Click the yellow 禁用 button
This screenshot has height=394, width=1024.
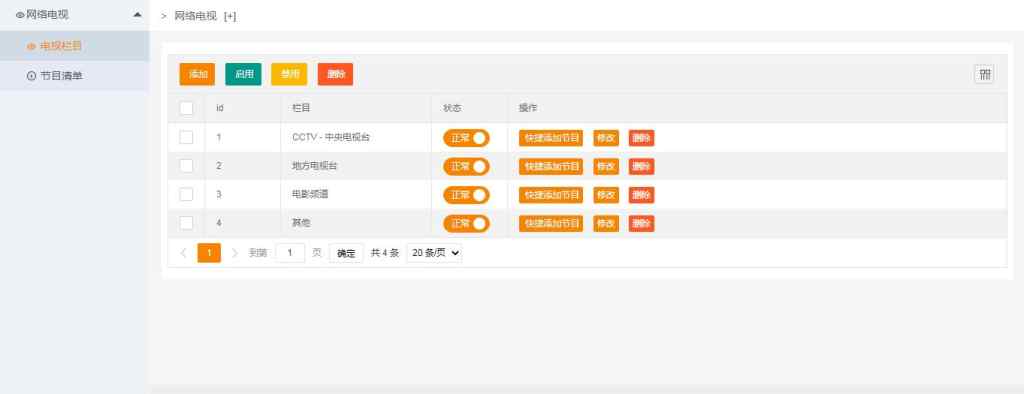[x=289, y=74]
